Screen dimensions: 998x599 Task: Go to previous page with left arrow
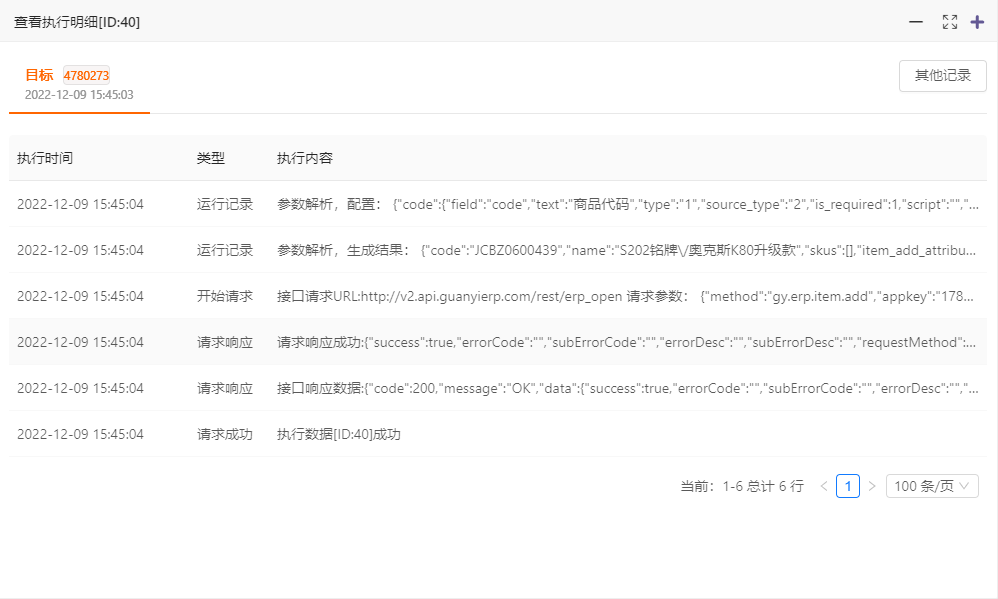click(x=823, y=485)
